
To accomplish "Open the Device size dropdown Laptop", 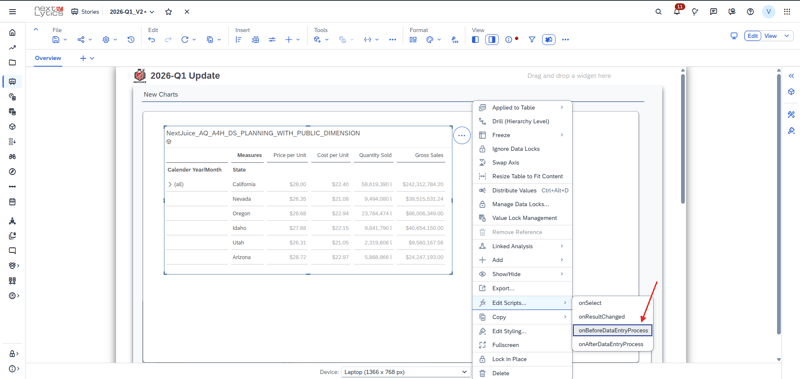I will point(405,372).
